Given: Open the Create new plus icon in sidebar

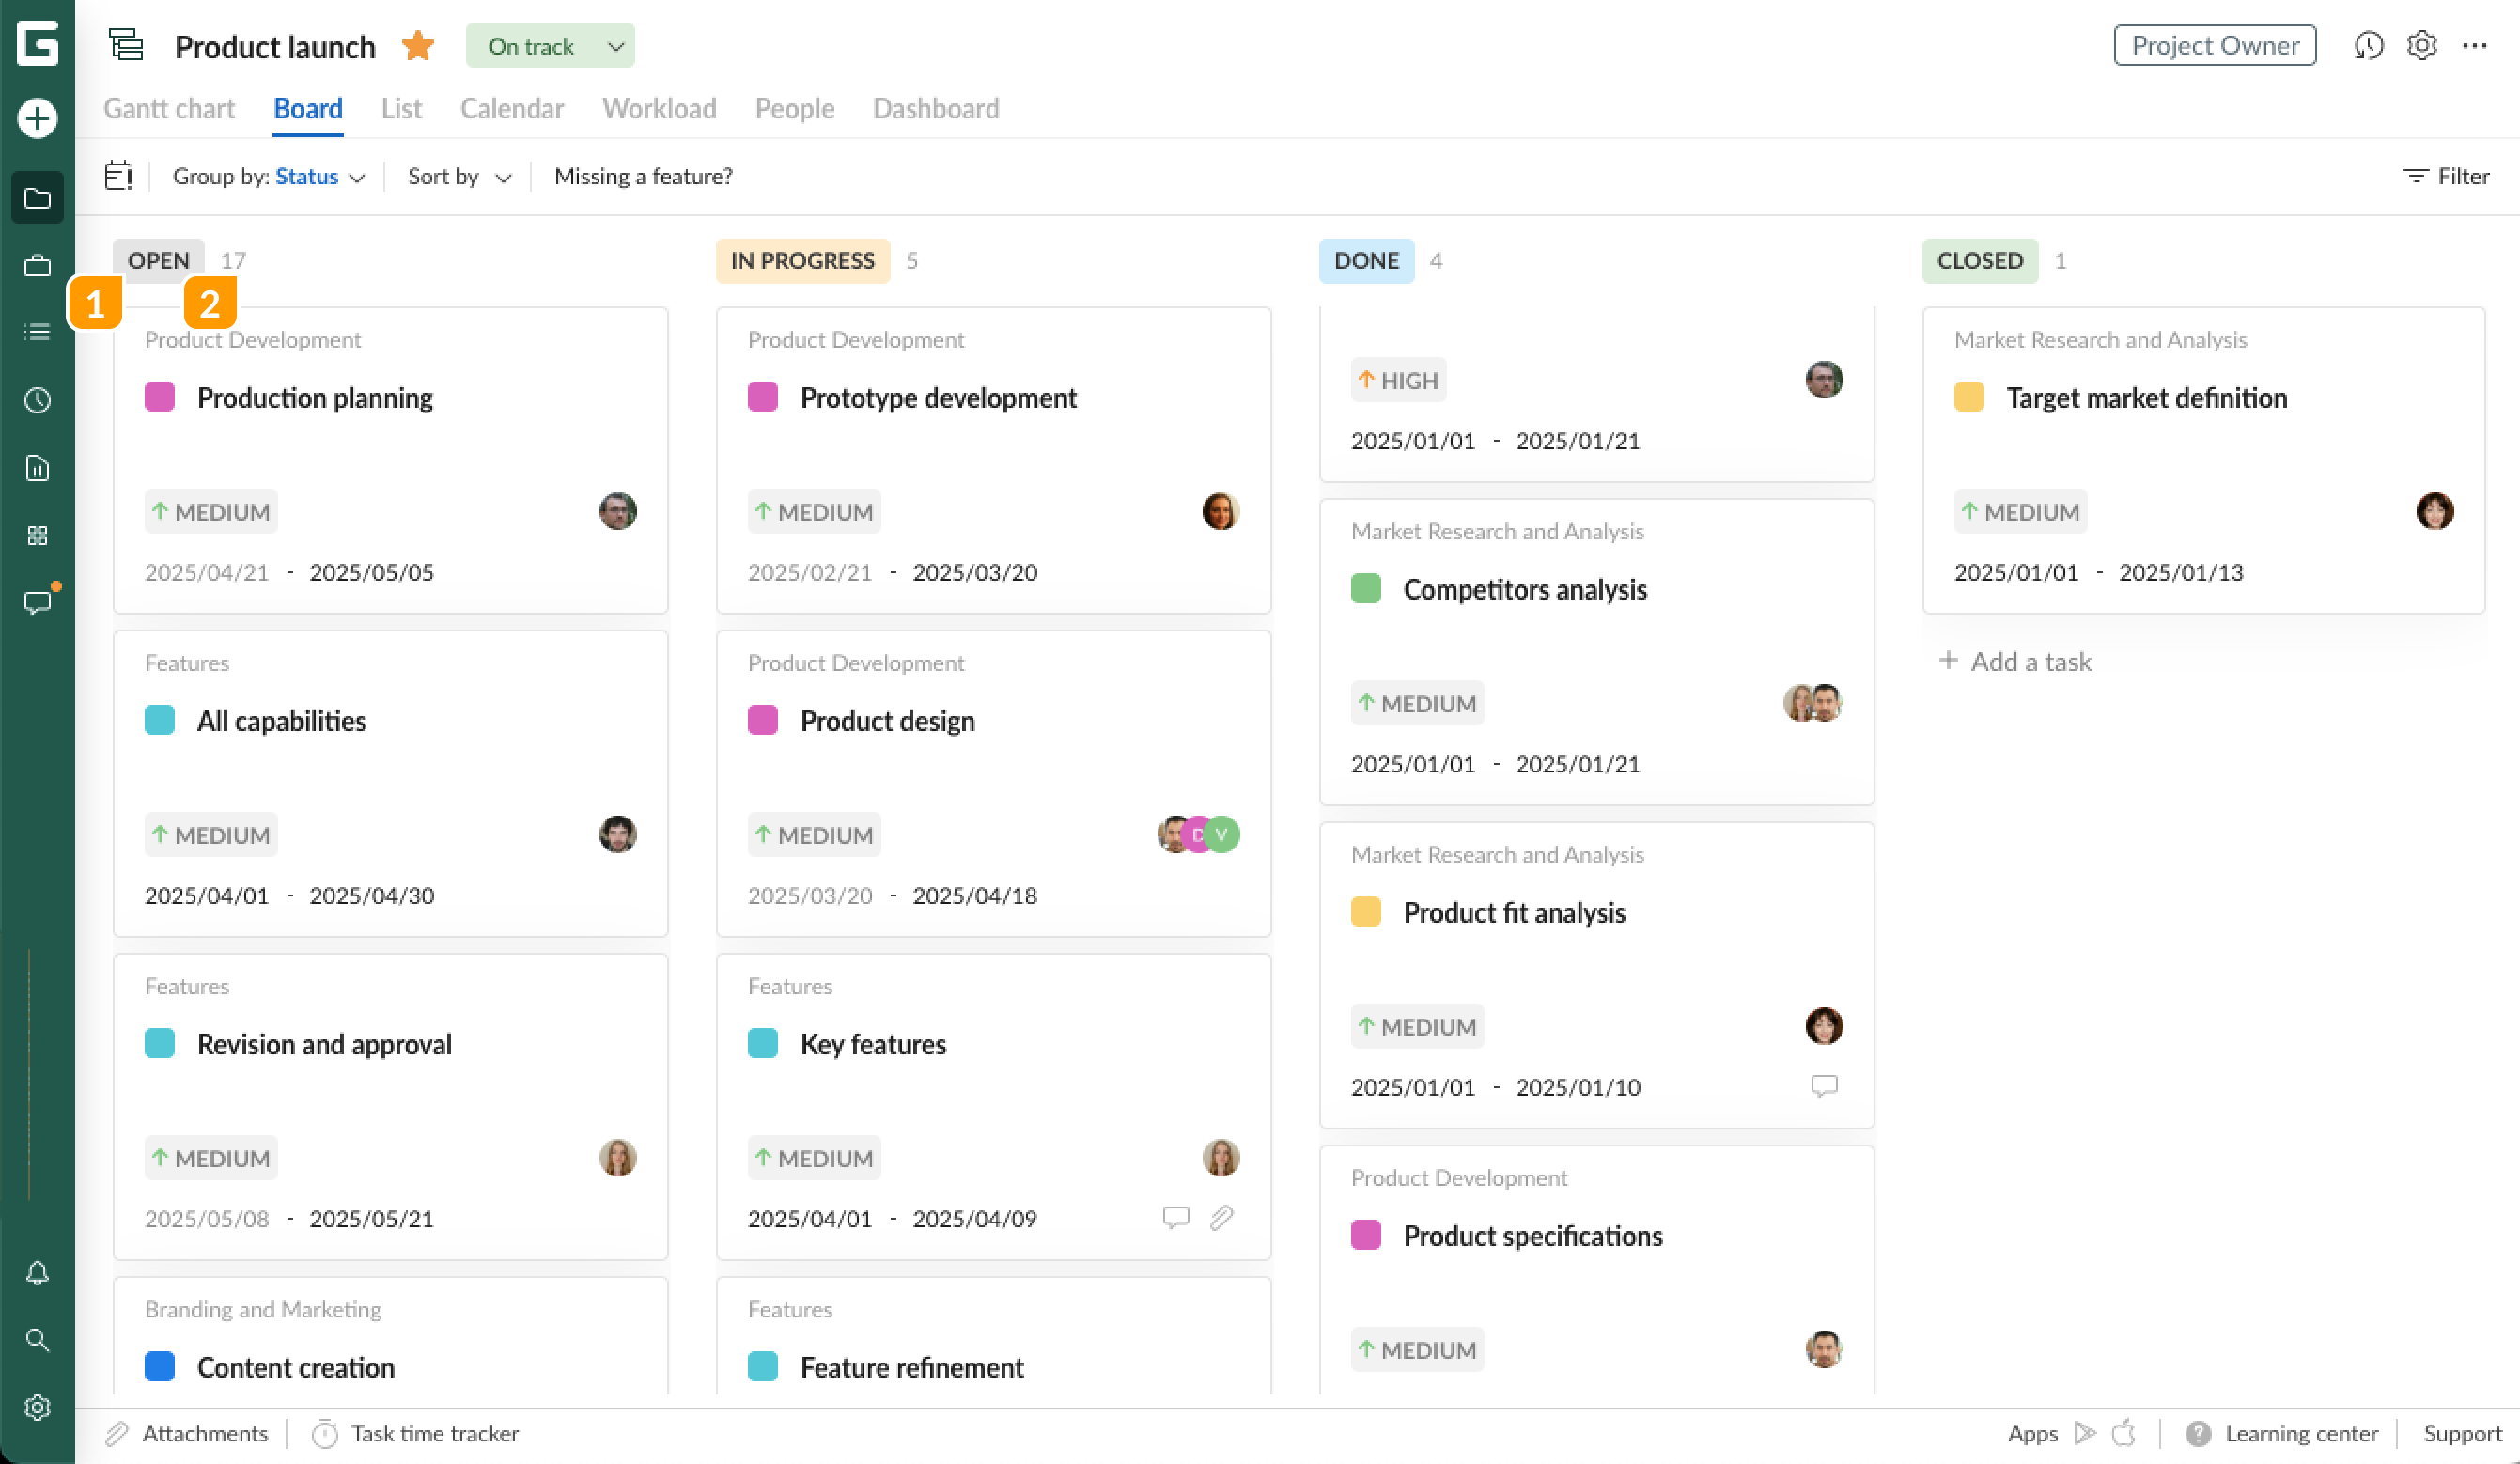Looking at the screenshot, I should 37,117.
